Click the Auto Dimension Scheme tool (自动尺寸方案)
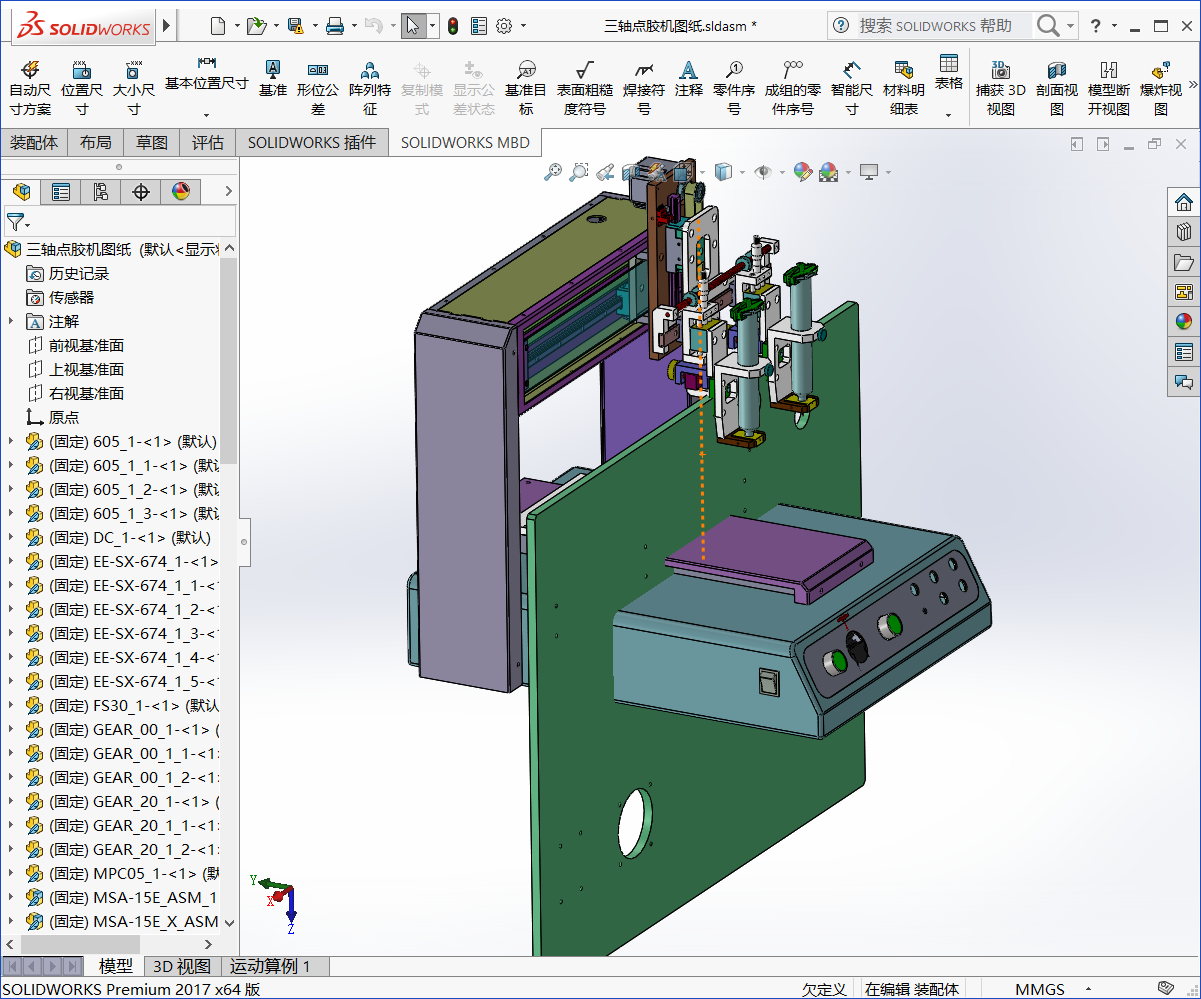Screen dimensions: 1201x999 click(x=30, y=87)
